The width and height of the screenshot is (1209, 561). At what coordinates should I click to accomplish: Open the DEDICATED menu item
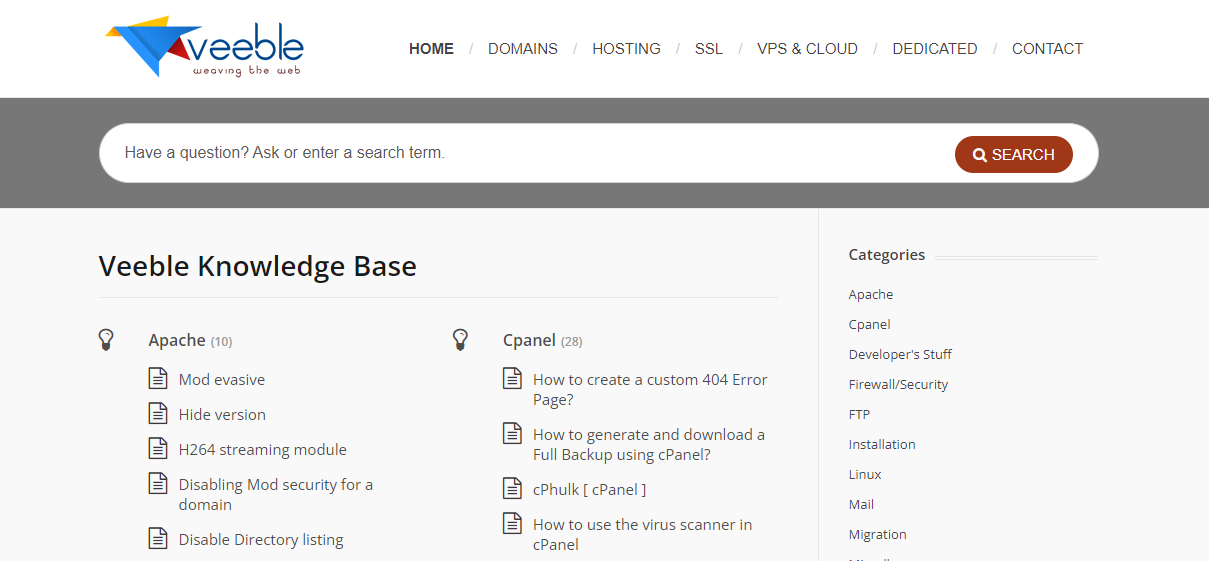coord(935,49)
